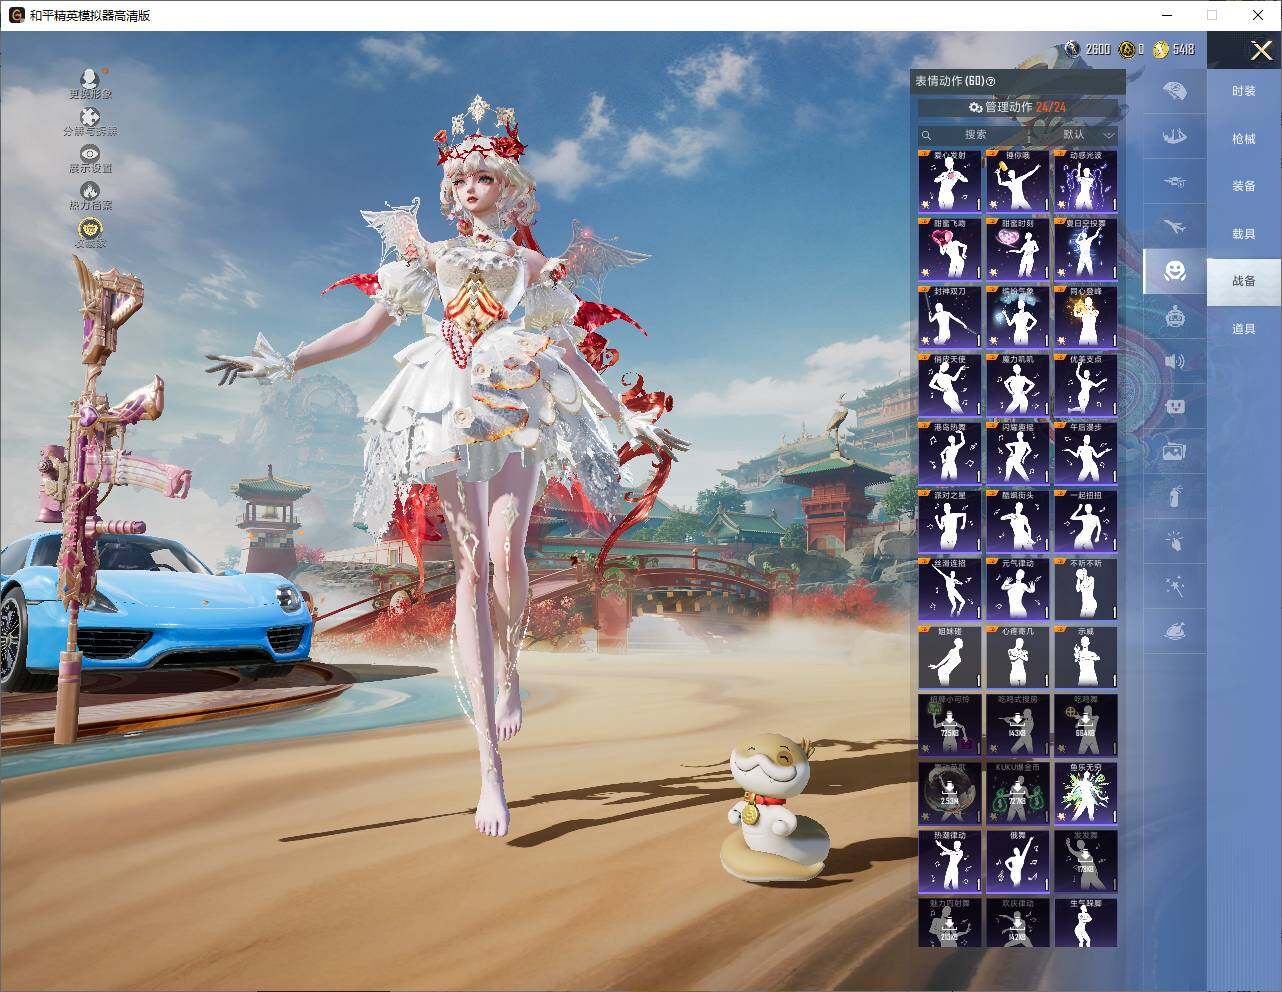Switch to the 枪械 tab
The height and width of the screenshot is (992, 1282).
(x=1243, y=139)
